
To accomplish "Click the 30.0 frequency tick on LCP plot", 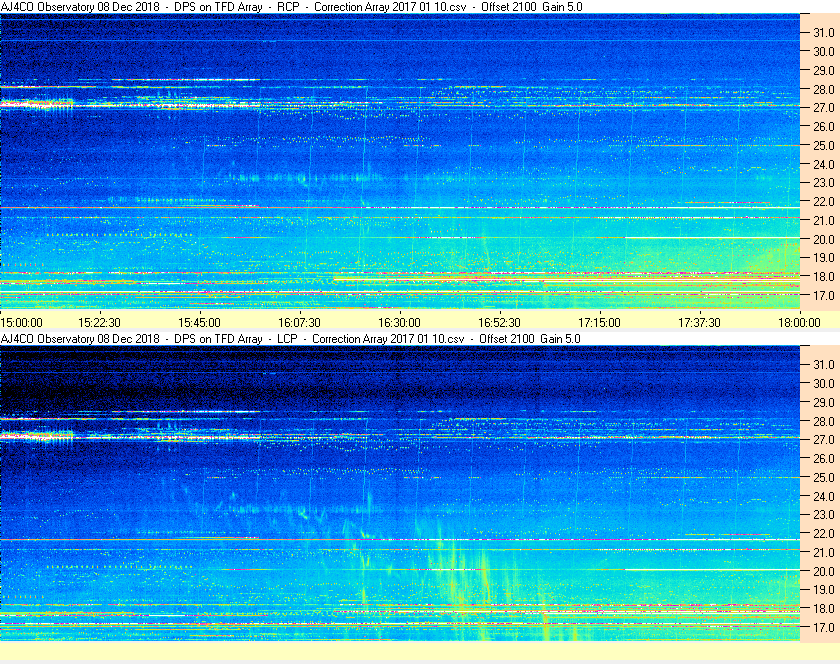I will (x=824, y=384).
